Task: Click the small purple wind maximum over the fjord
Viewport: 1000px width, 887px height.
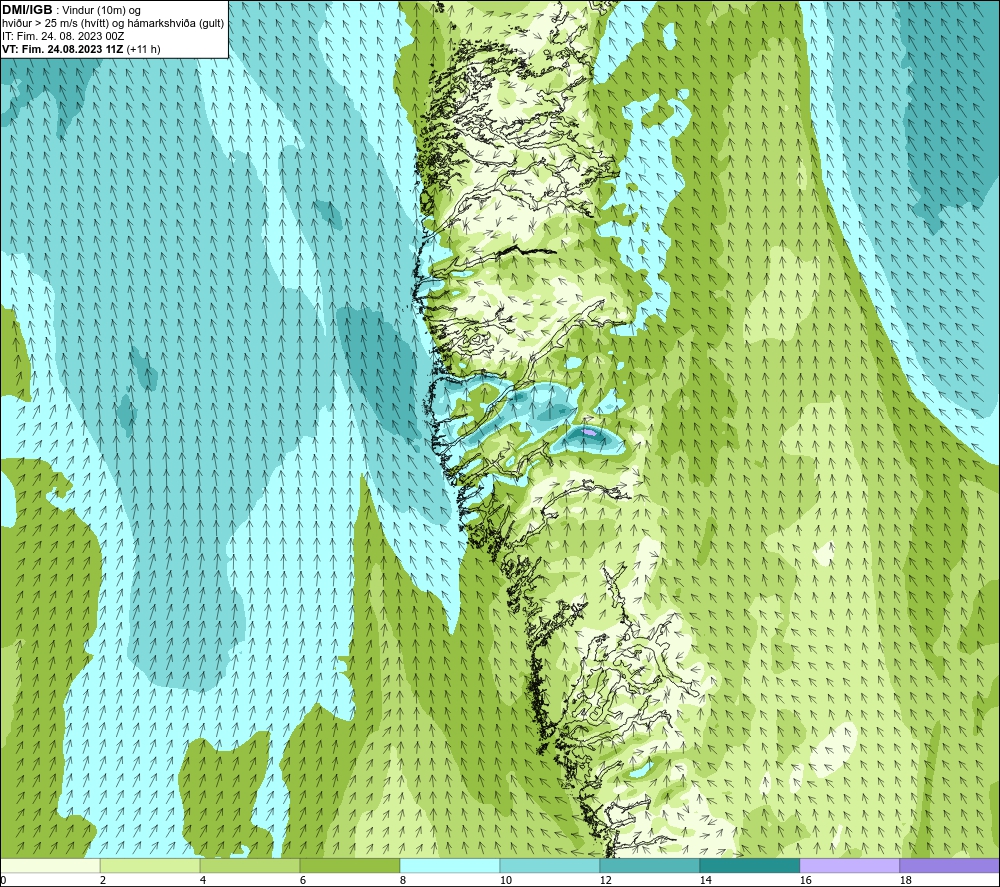Action: (x=591, y=432)
